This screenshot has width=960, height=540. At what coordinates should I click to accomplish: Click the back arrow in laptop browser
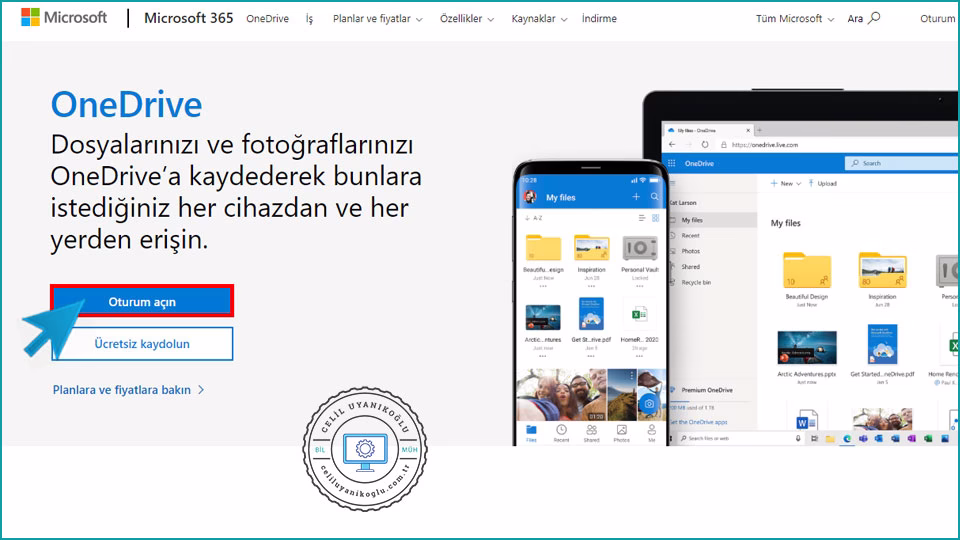(x=672, y=144)
